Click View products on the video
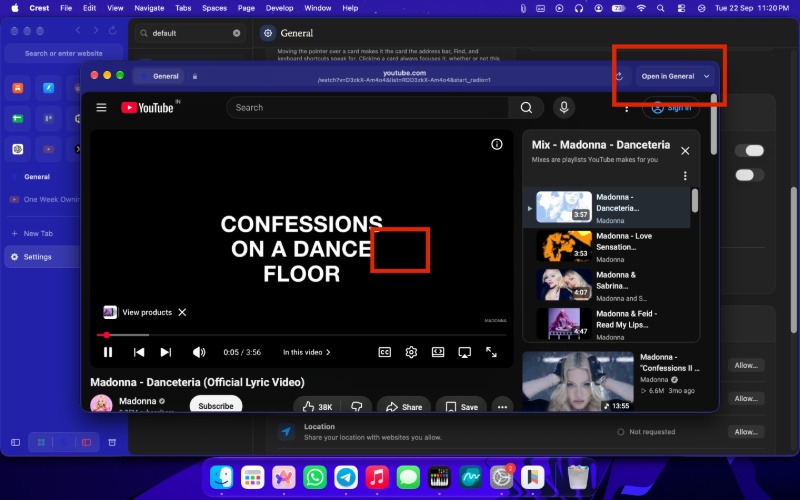The height and width of the screenshot is (500, 800). pyautogui.click(x=147, y=312)
